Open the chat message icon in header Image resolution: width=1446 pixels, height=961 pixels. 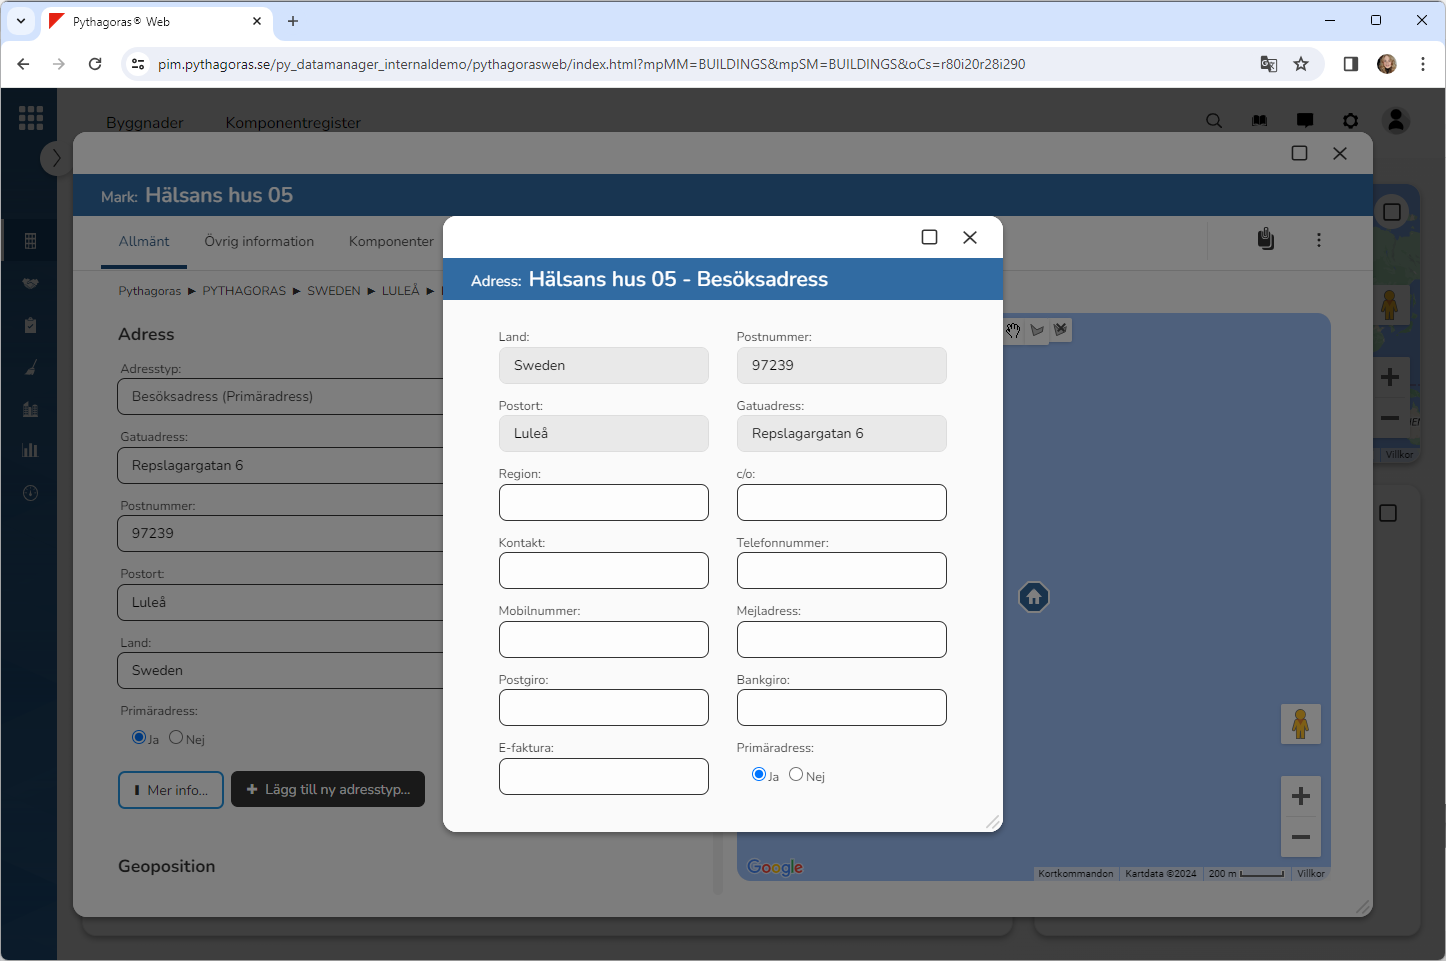coord(1305,121)
